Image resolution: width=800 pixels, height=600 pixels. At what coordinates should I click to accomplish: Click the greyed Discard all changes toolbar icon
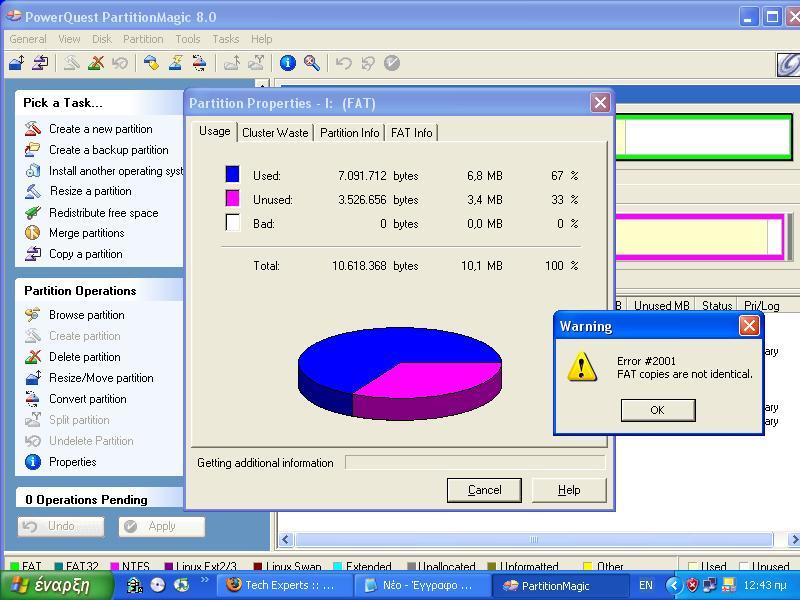pyautogui.click(x=368, y=63)
